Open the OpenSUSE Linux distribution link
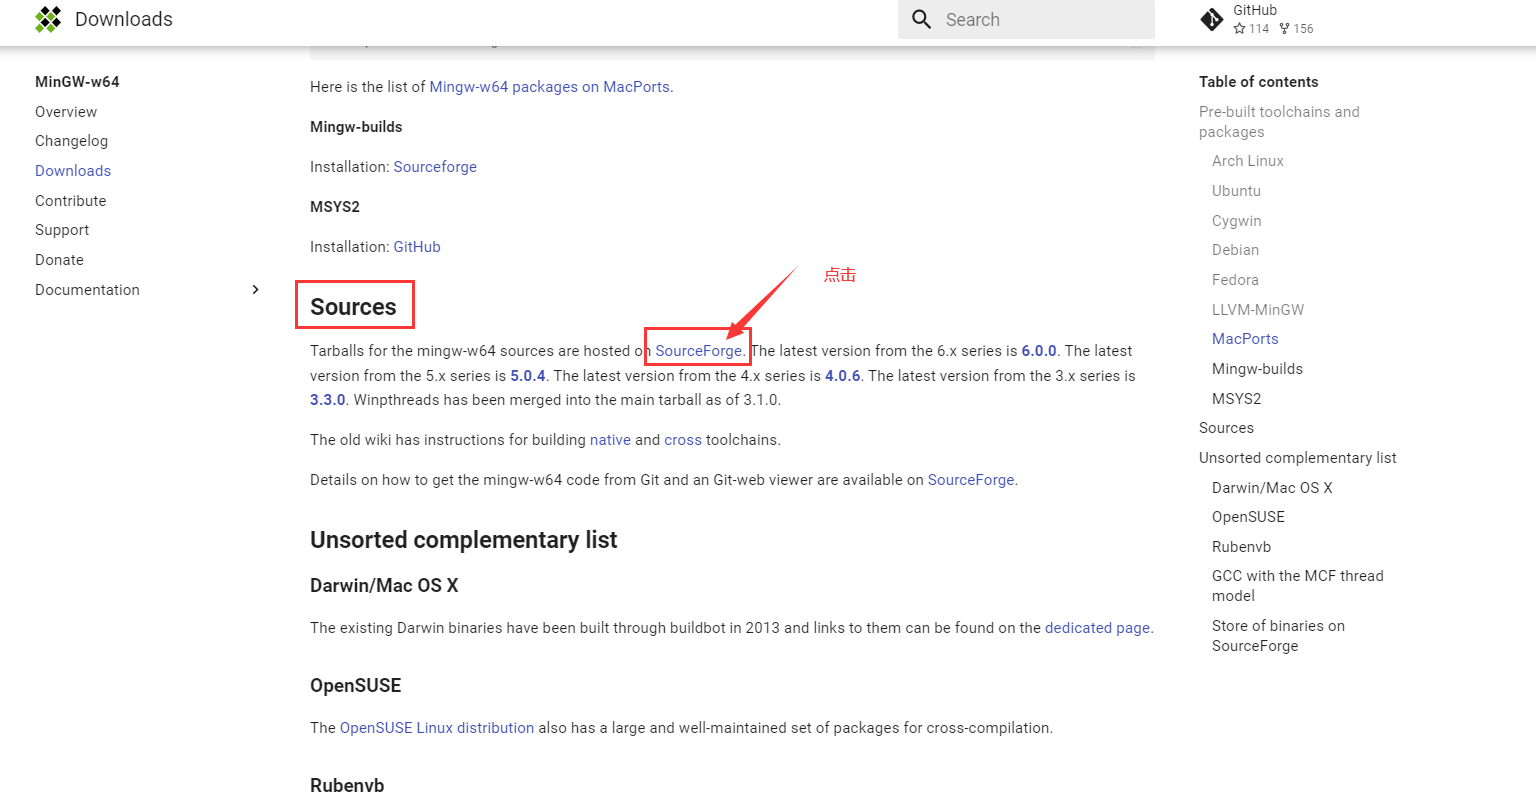1536x812 pixels. pyautogui.click(x=436, y=727)
